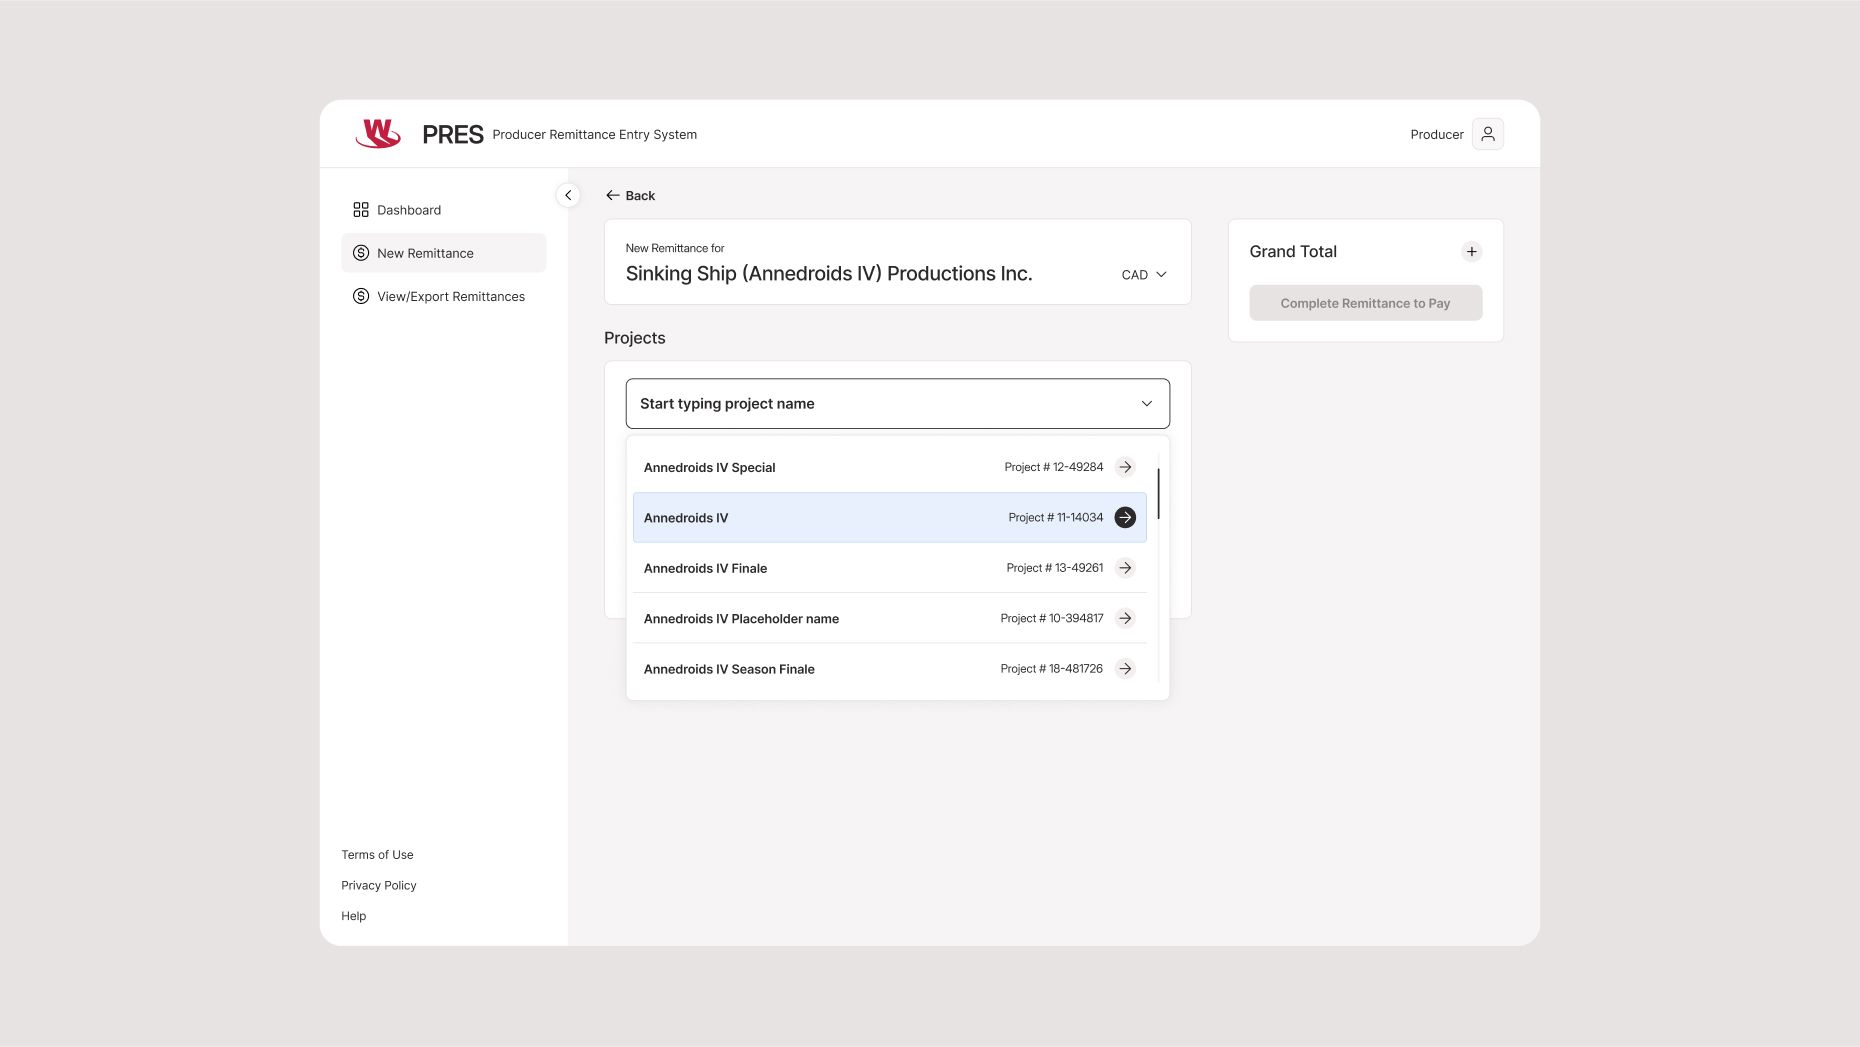Select the Annedroids IV Special option
This screenshot has height=1047, width=1860.
tap(890, 467)
